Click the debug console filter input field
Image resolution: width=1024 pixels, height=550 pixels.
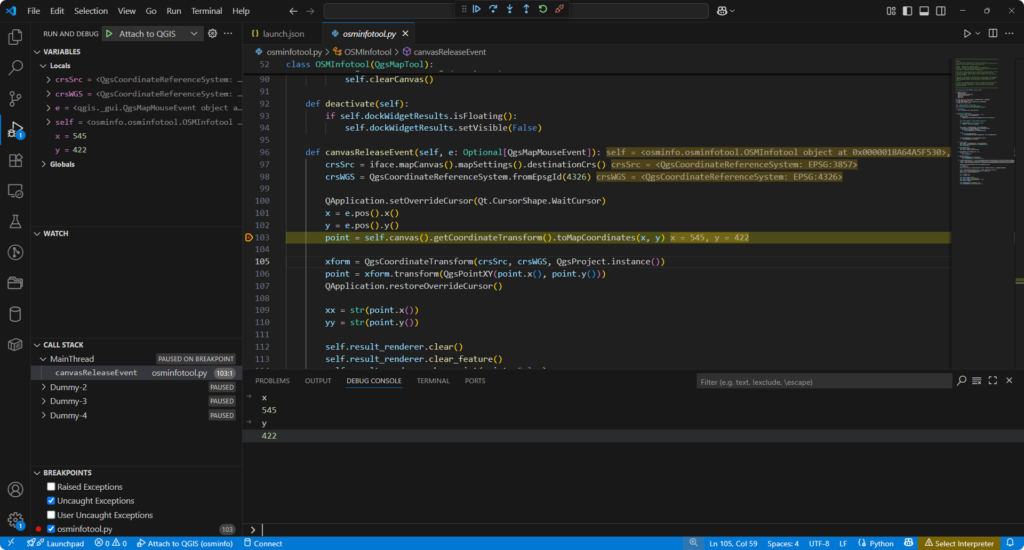[822, 381]
